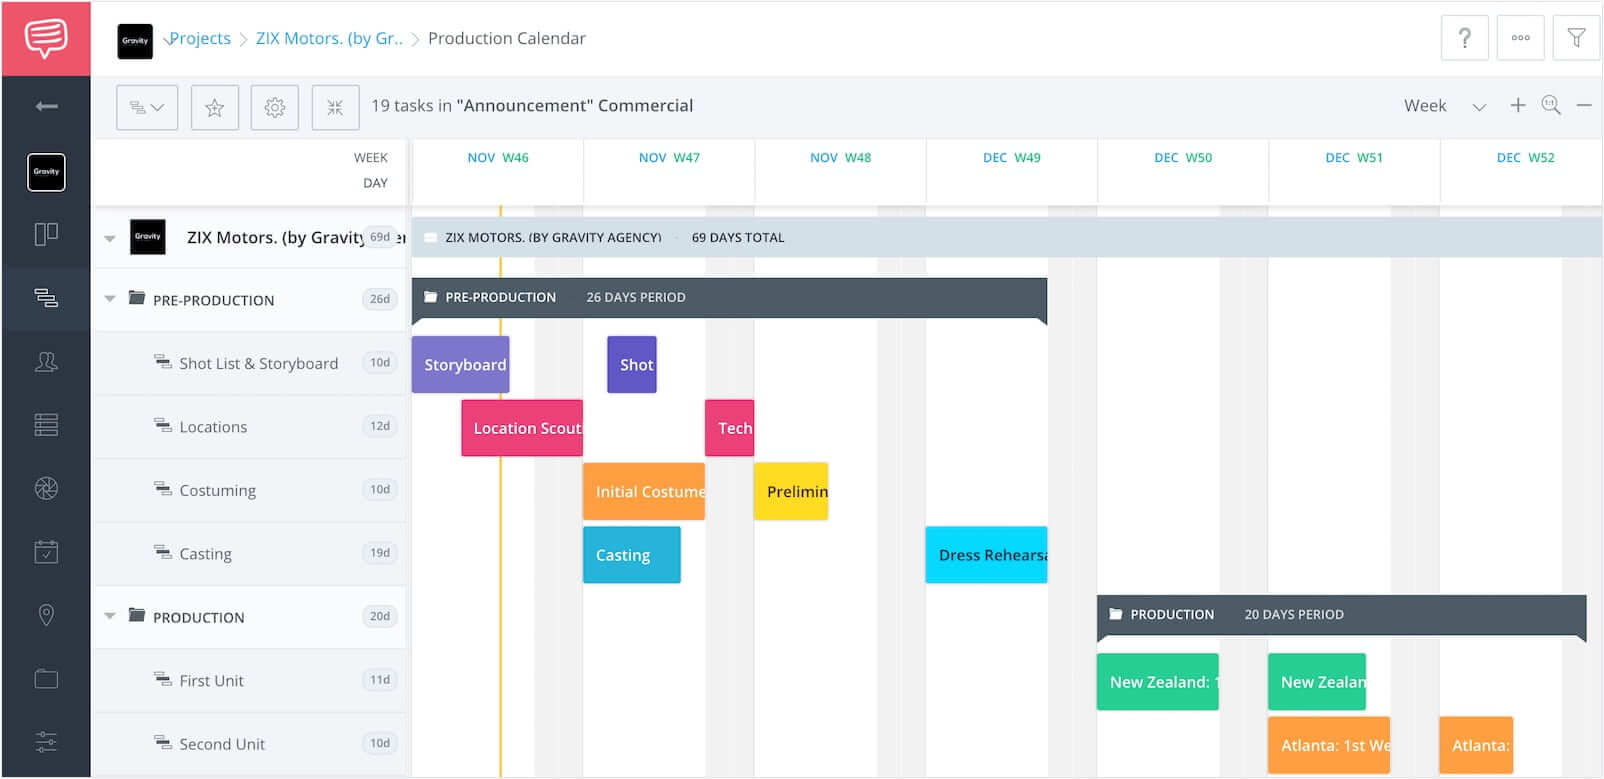Click the 69d badge on ZIX Motors row
Screen dimensions: 1604x779
point(380,237)
